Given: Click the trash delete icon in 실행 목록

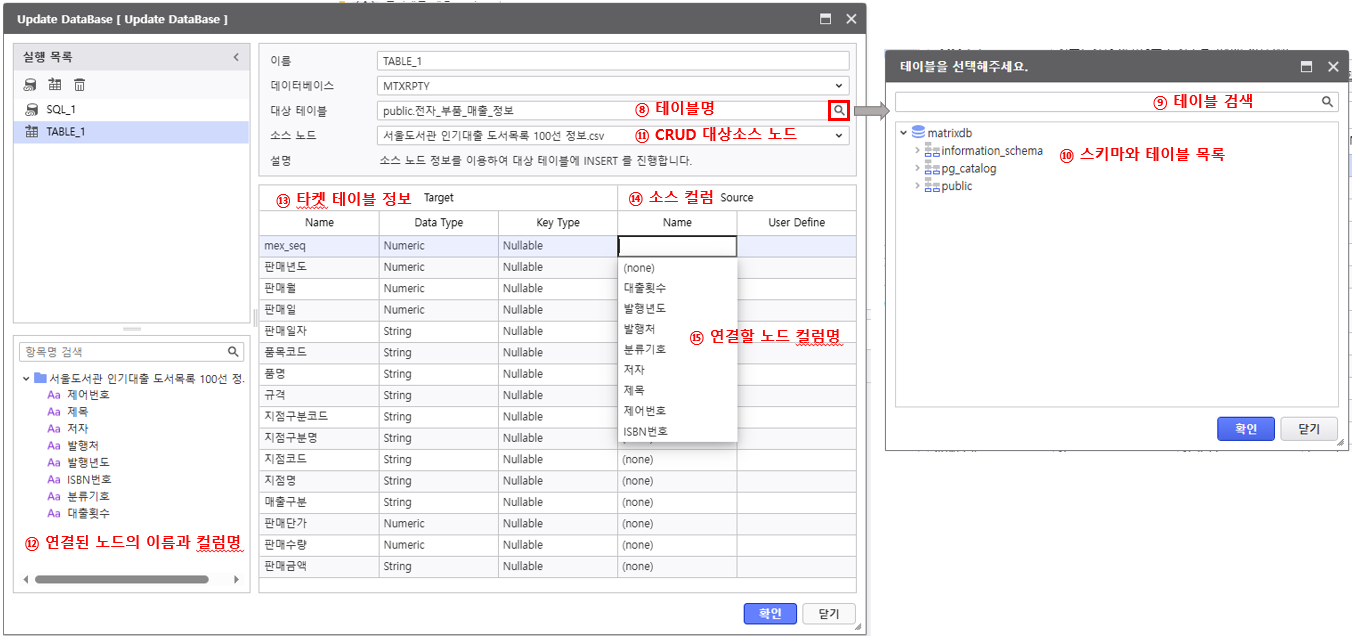Looking at the screenshot, I should point(80,84).
